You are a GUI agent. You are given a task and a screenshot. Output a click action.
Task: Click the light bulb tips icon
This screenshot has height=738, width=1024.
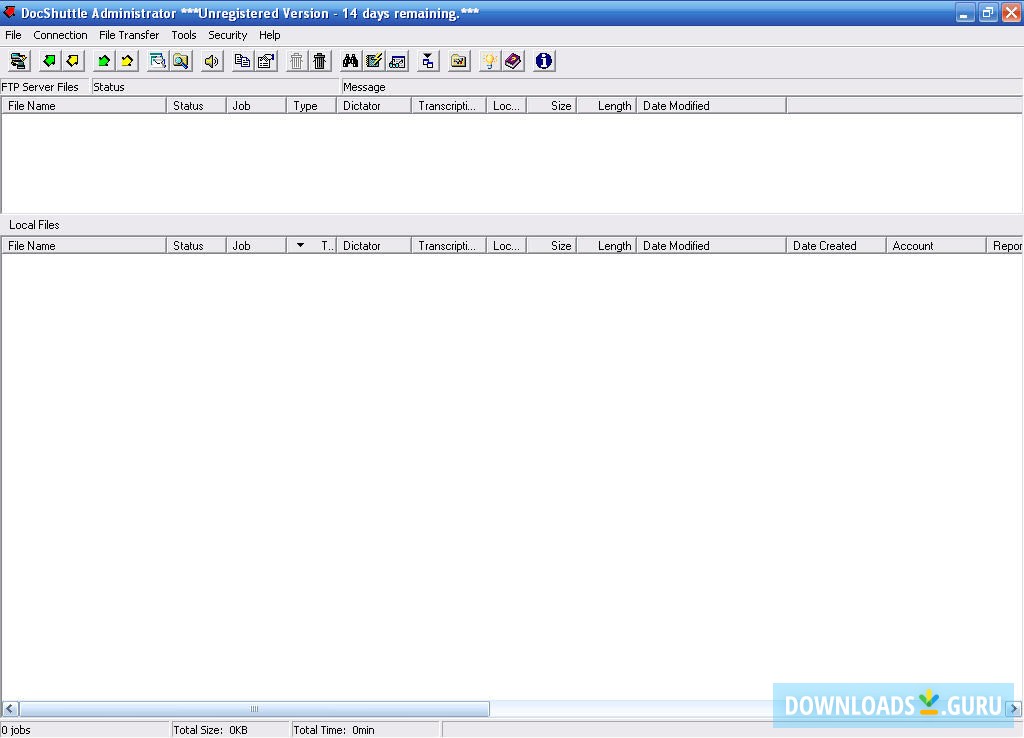[x=489, y=61]
